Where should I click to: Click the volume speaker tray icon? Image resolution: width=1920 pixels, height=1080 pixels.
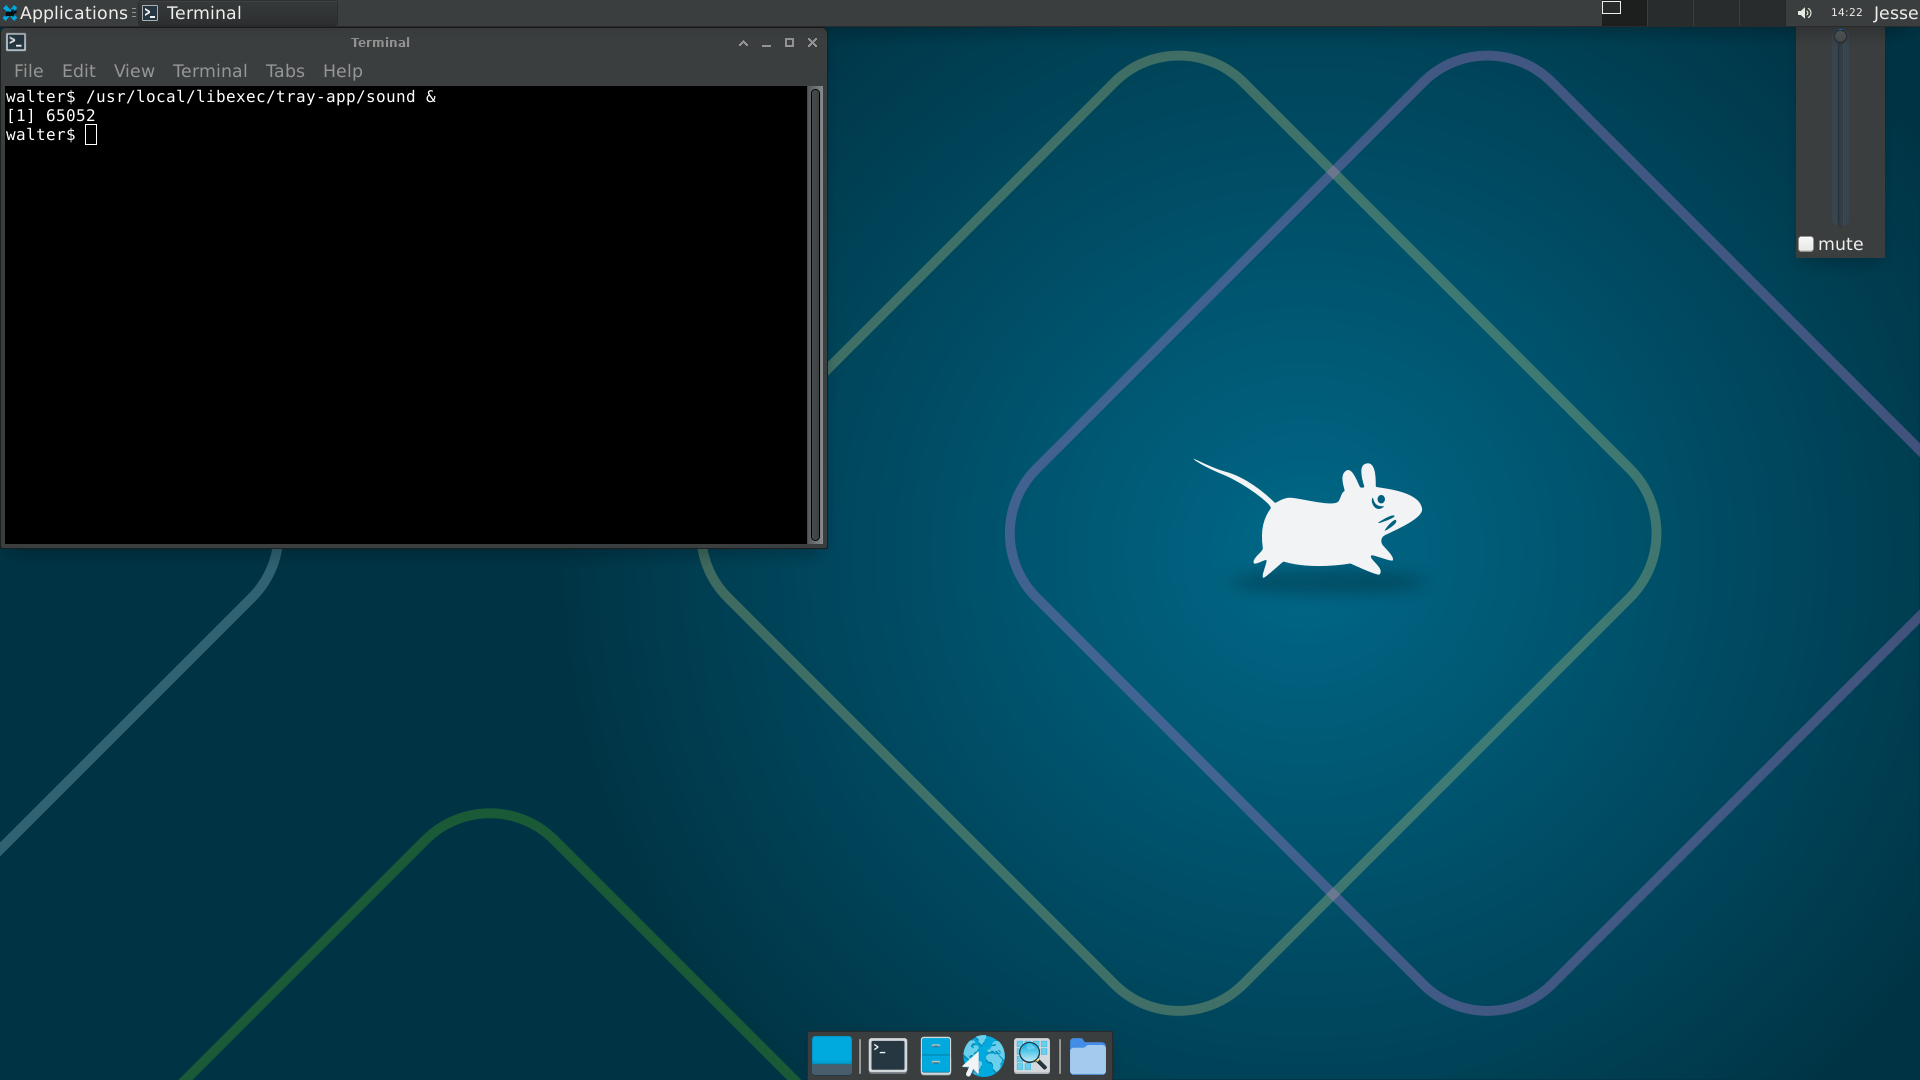pos(1804,13)
